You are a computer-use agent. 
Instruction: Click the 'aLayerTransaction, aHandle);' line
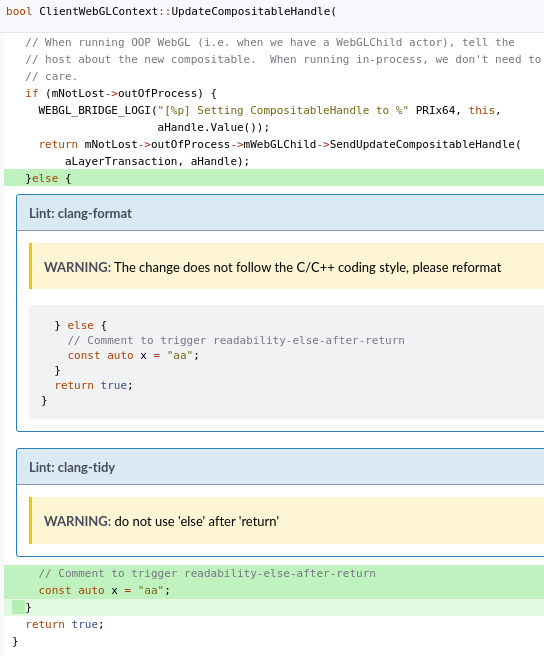(157, 161)
